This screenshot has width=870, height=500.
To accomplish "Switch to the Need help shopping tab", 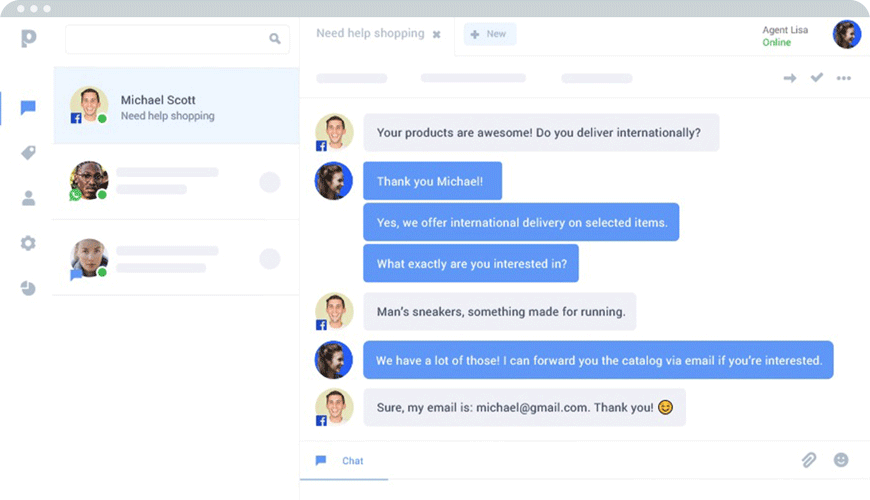I will [x=370, y=34].
